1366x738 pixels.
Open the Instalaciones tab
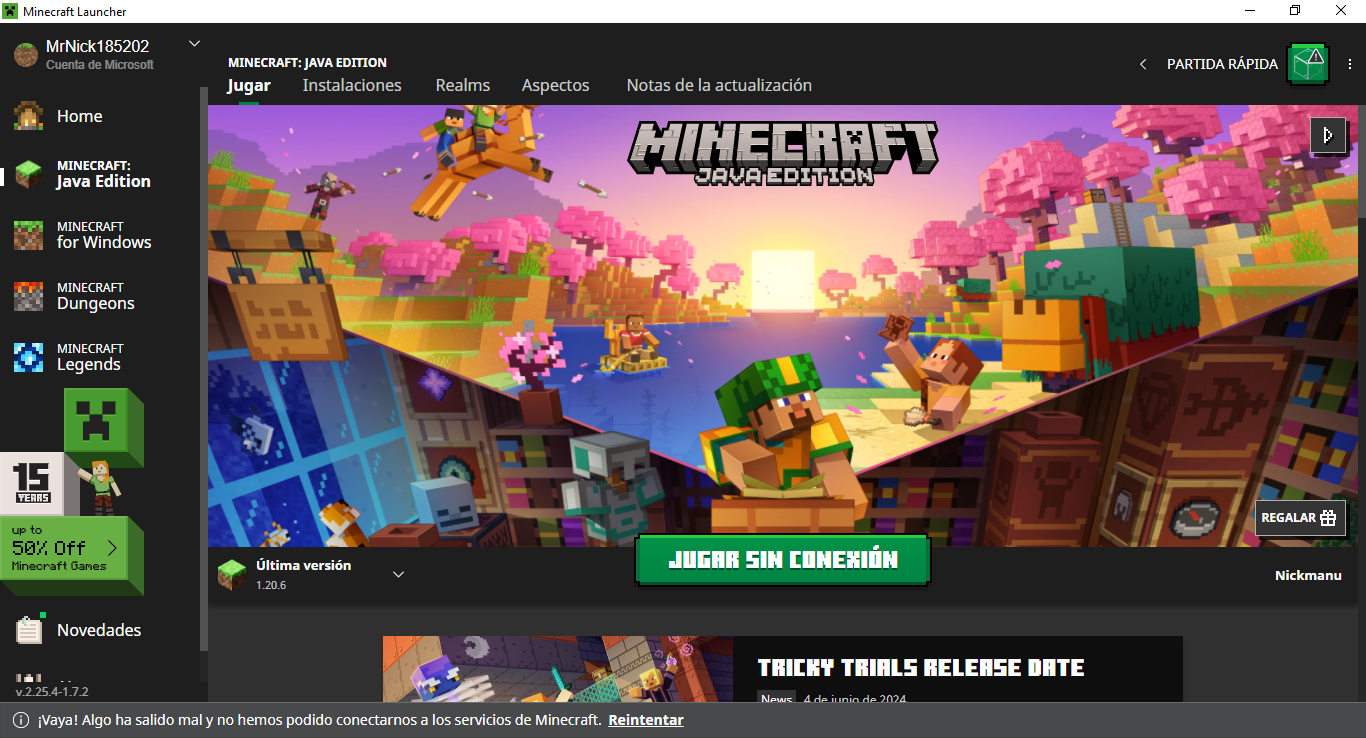click(x=352, y=85)
